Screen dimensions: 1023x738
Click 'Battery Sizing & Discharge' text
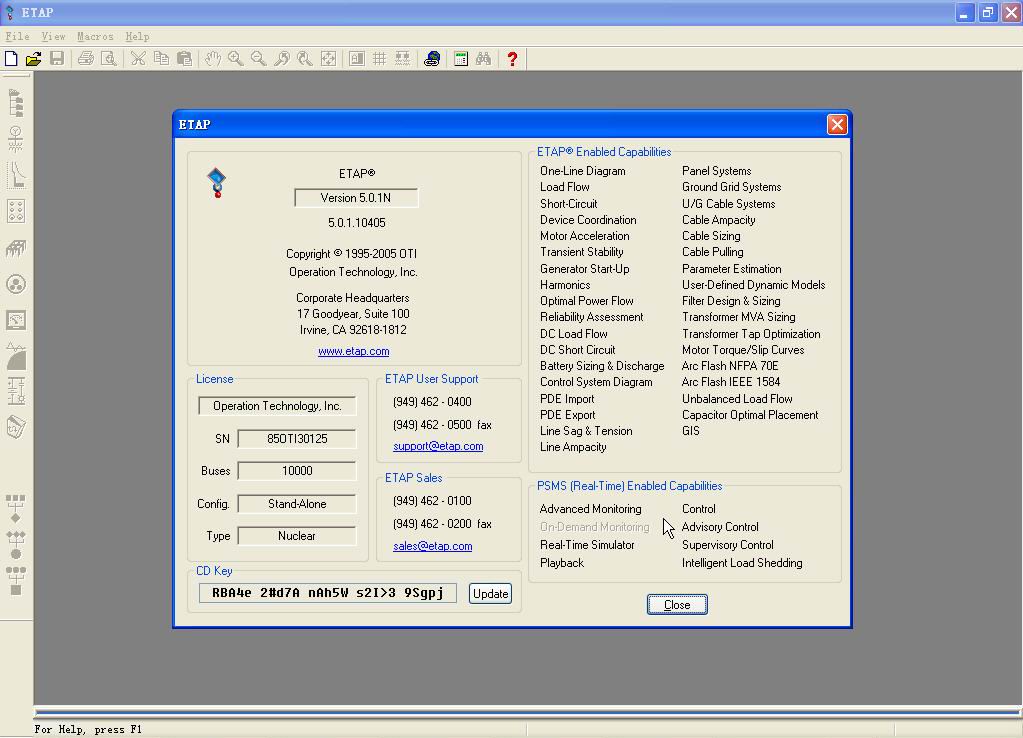(x=602, y=366)
